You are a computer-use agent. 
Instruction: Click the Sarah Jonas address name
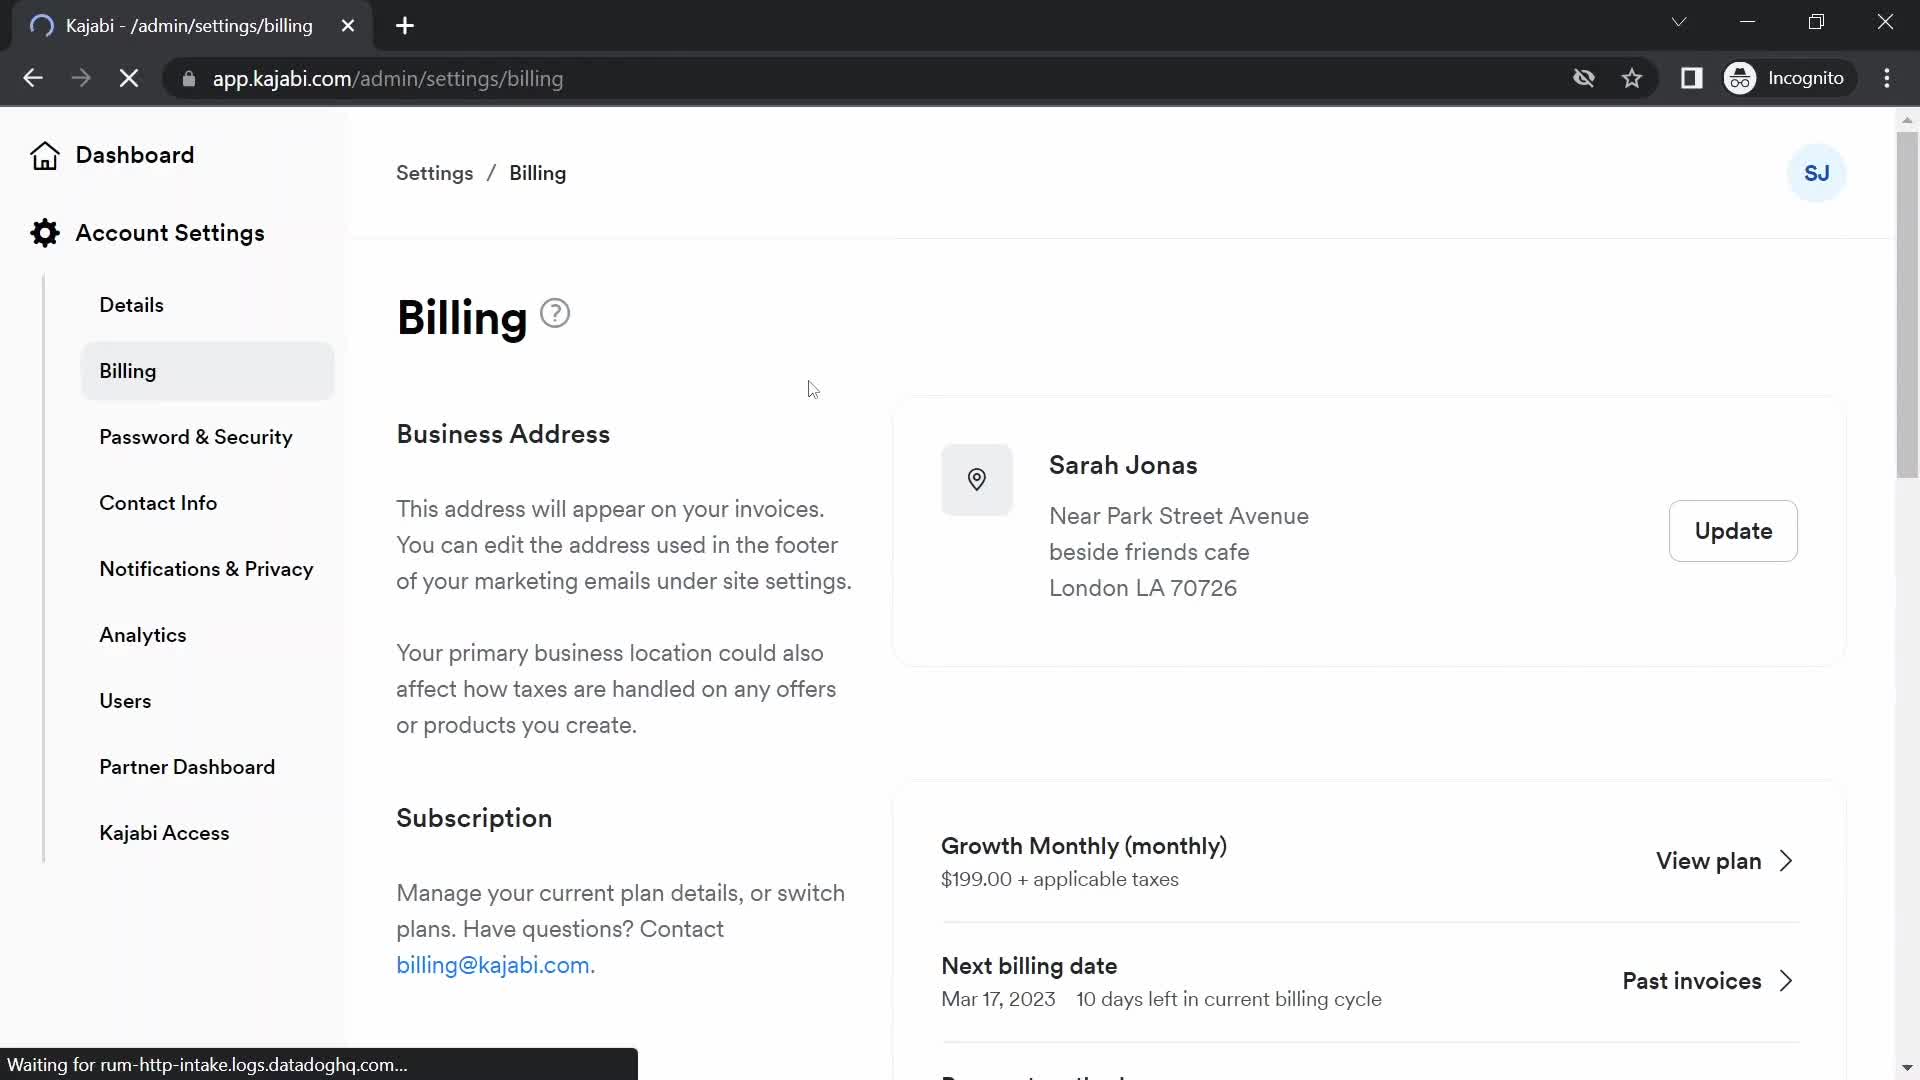[x=1123, y=465]
